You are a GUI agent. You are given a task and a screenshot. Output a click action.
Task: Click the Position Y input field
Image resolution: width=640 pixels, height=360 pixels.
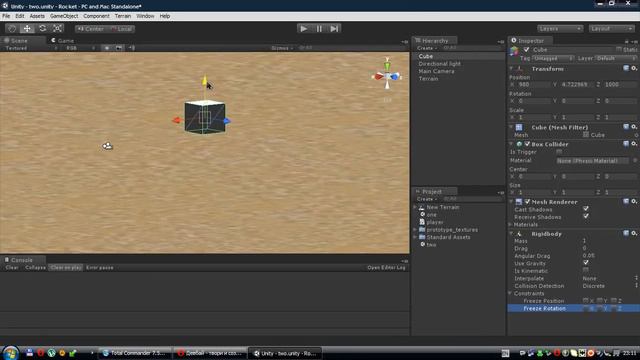pyautogui.click(x=576, y=84)
